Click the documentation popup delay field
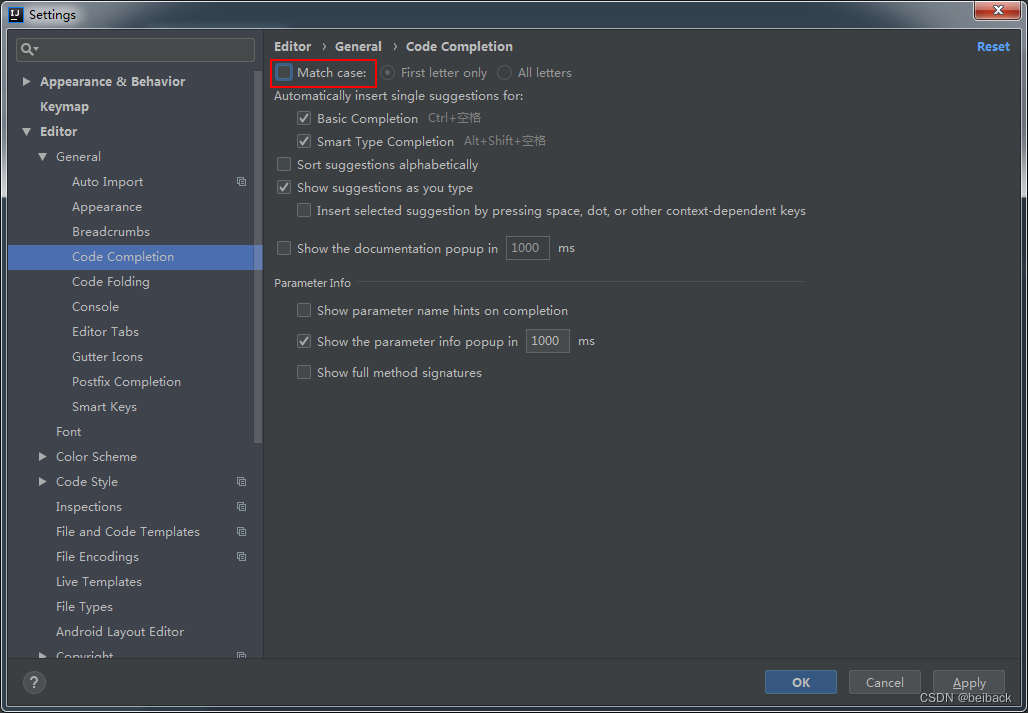 click(x=528, y=248)
